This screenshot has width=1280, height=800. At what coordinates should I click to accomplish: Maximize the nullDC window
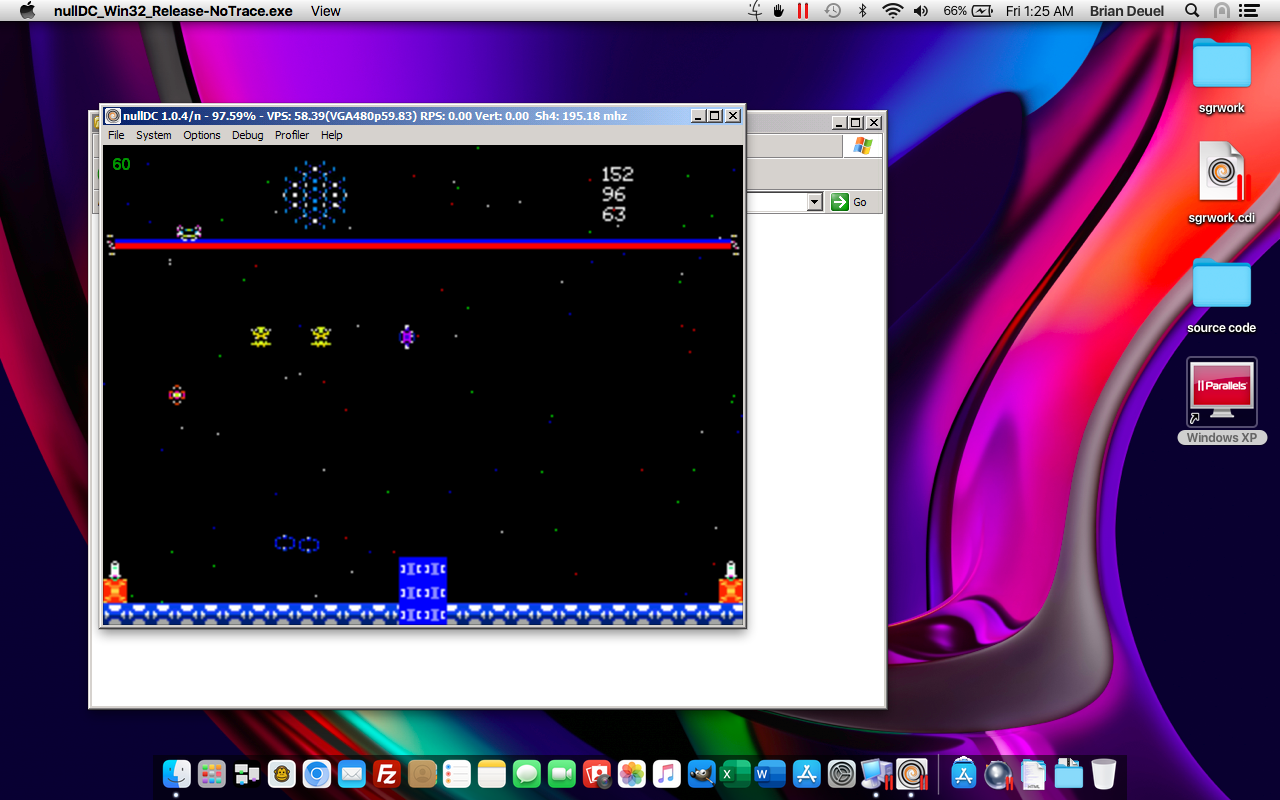pos(714,116)
